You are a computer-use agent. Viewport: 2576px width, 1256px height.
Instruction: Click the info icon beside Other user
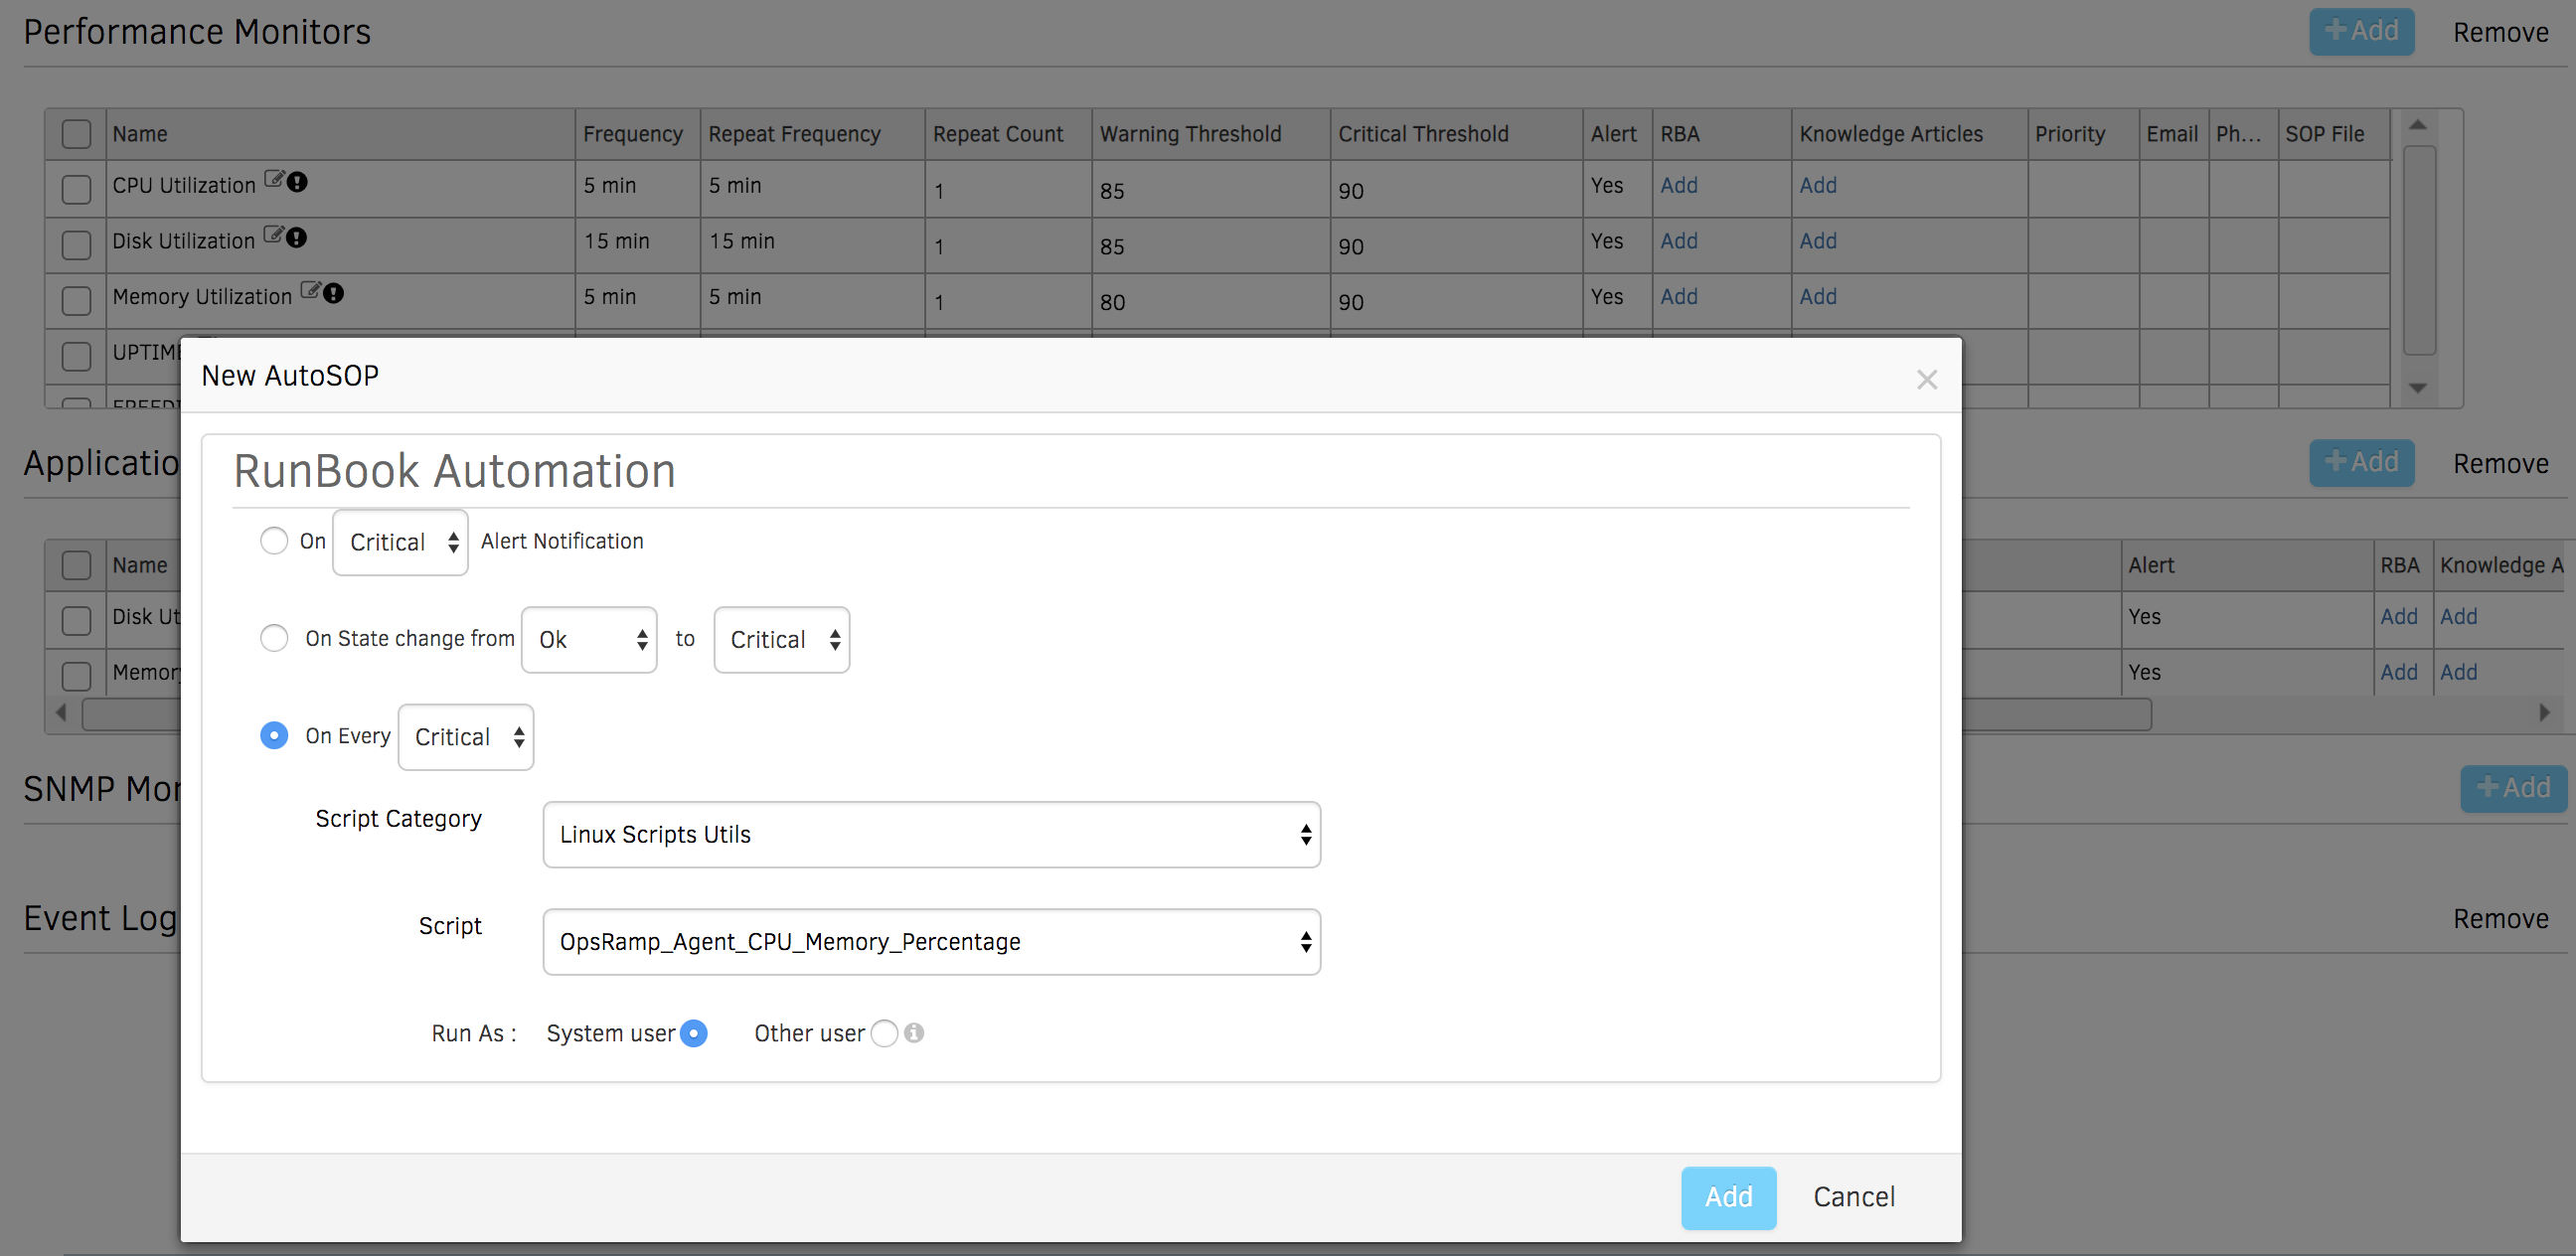pos(915,1033)
